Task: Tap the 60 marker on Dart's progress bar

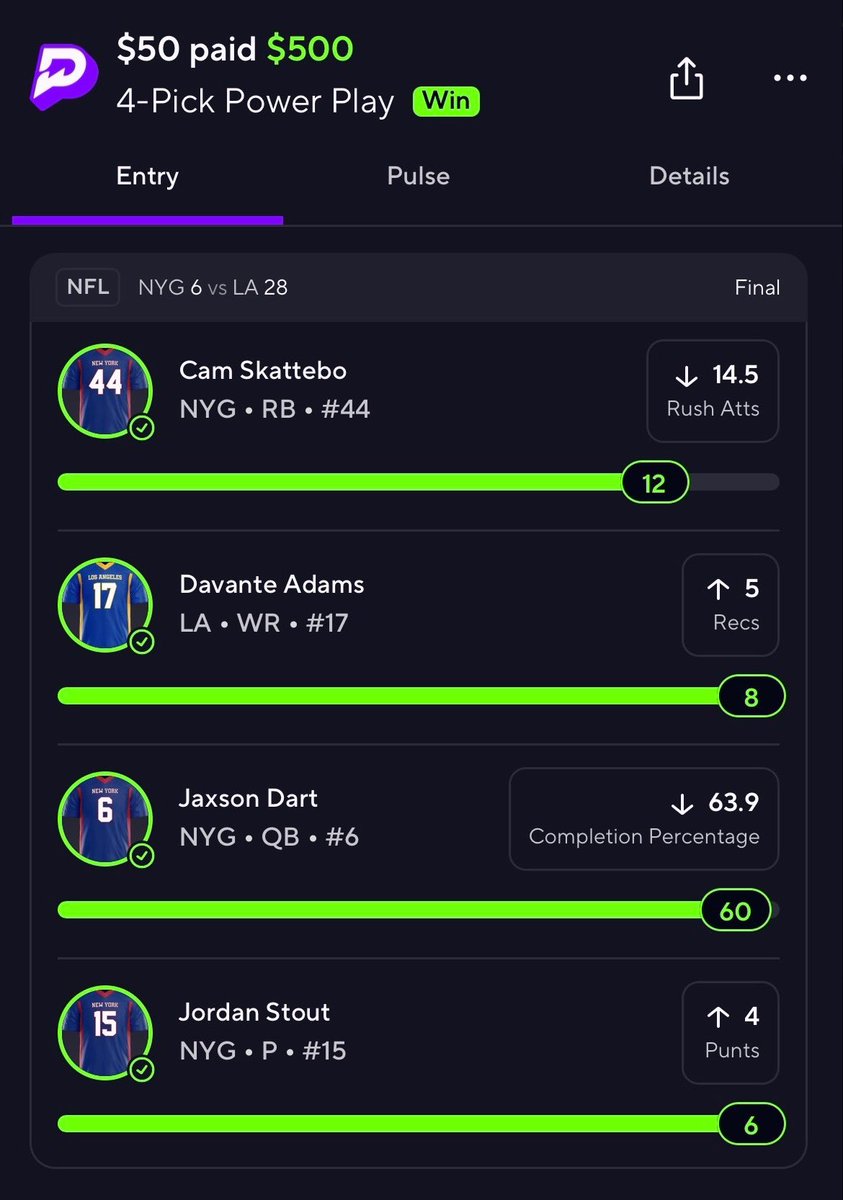Action: (736, 911)
